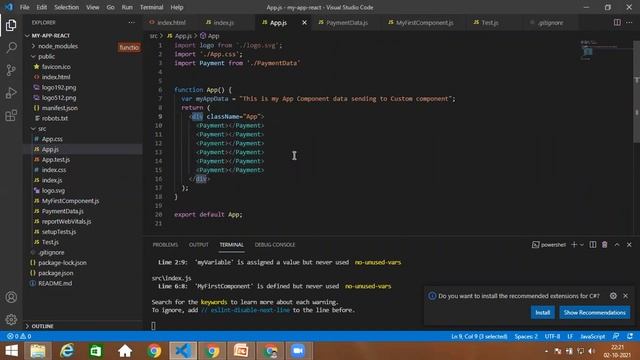Image resolution: width=640 pixels, height=360 pixels.
Task: Change the UTF-8 encoding
Action: [x=552, y=336]
